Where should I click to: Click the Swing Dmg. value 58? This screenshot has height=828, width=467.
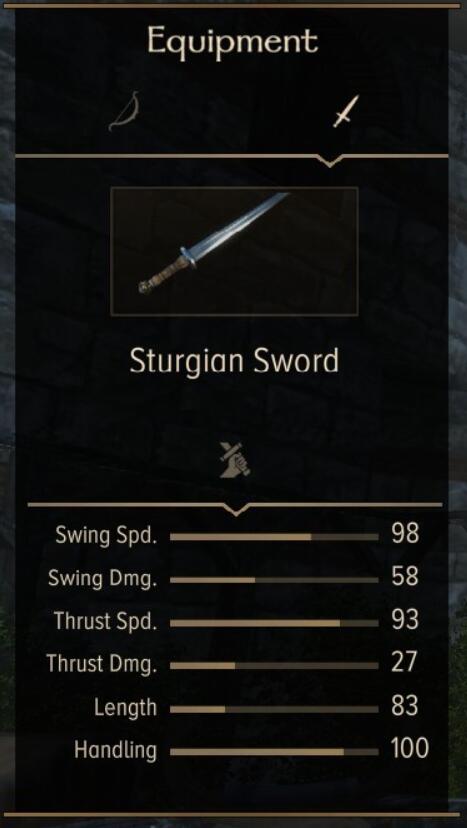[x=405, y=577]
